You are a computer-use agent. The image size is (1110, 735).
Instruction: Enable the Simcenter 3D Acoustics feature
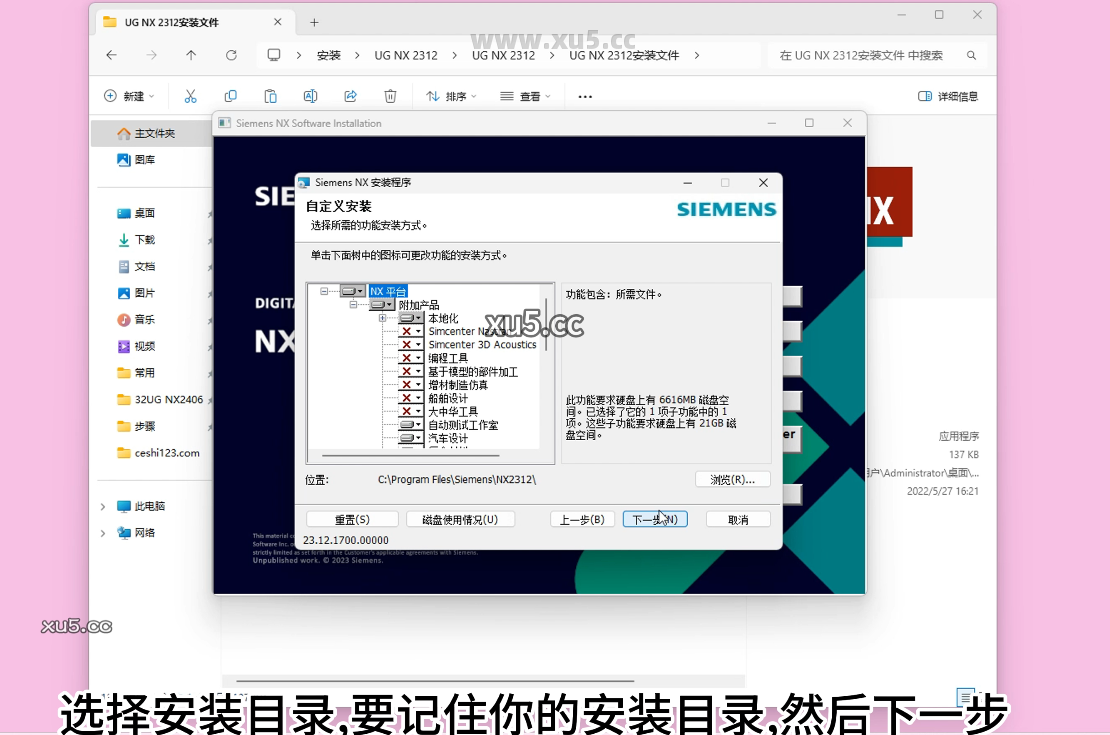[410, 344]
